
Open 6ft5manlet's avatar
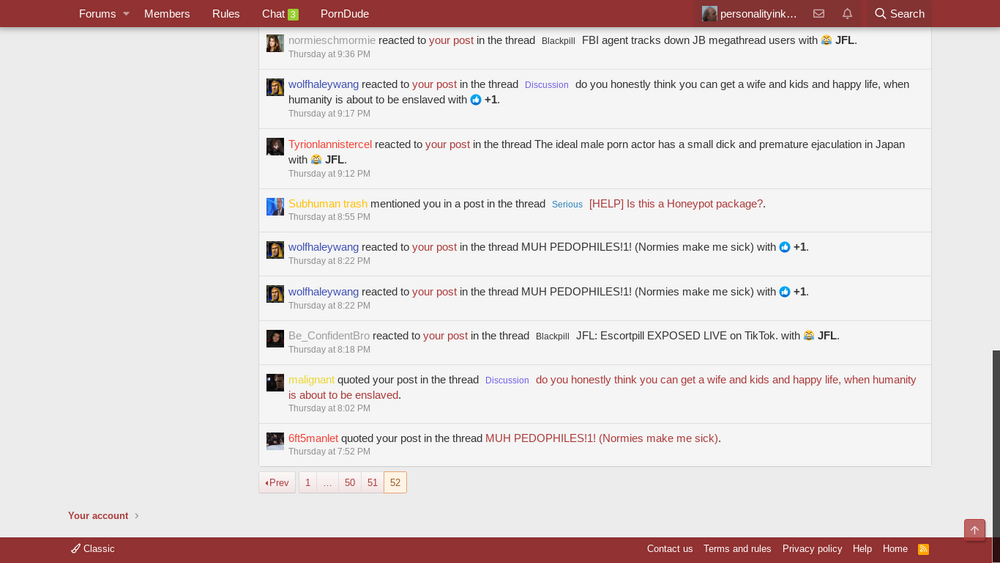[275, 441]
